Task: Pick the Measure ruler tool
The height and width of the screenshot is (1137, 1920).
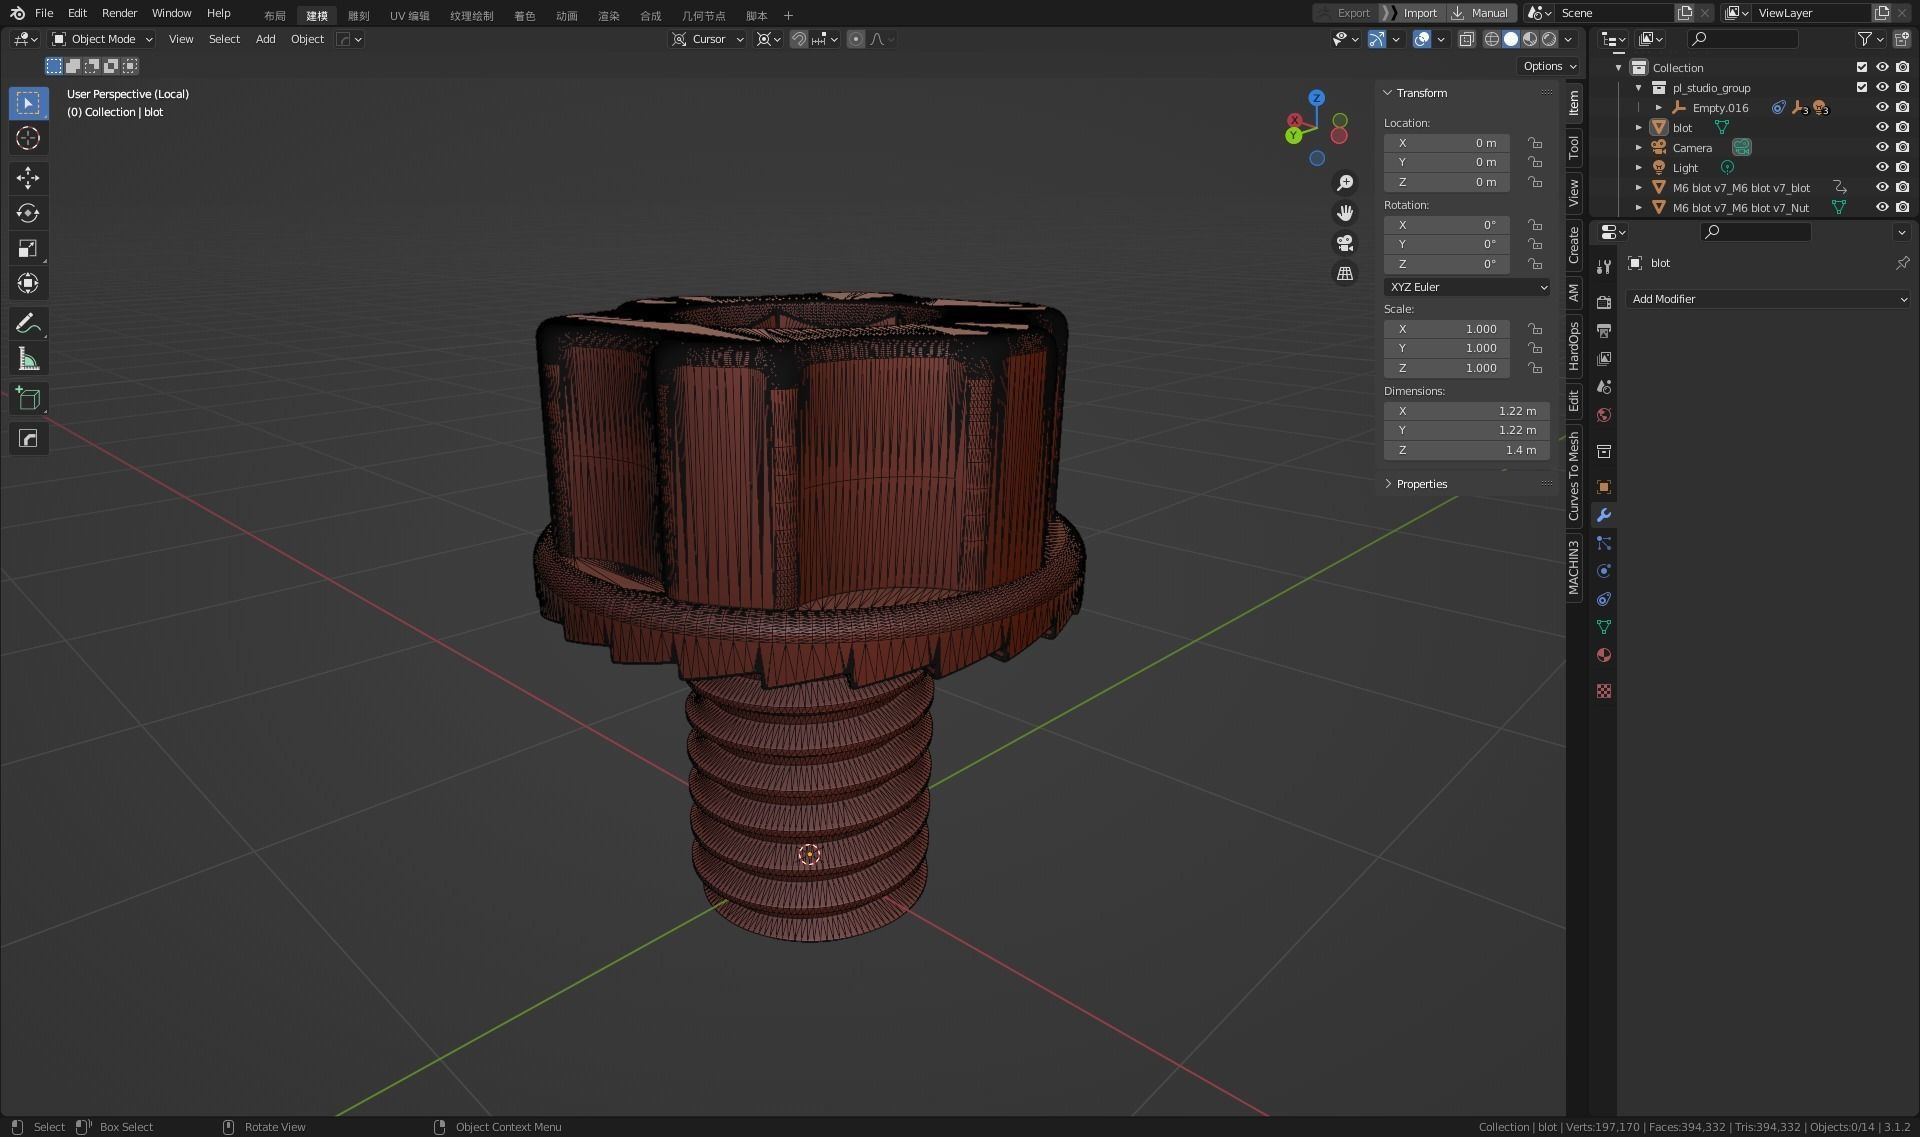Action: pos(28,359)
